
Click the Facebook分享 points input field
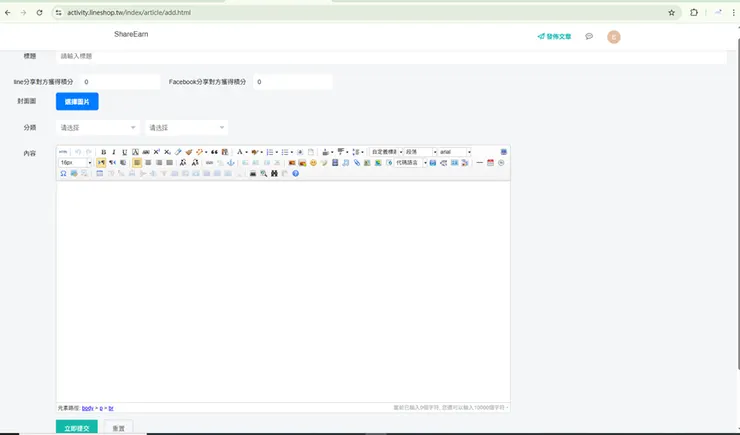[x=293, y=82]
